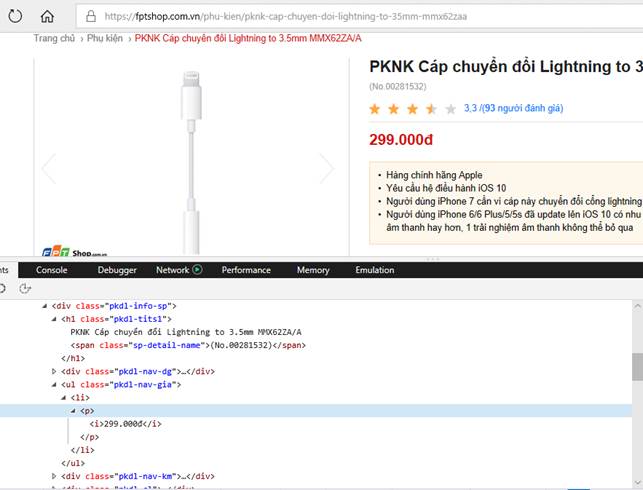Go to browser home page icon
The image size is (643, 490).
(x=47, y=16)
